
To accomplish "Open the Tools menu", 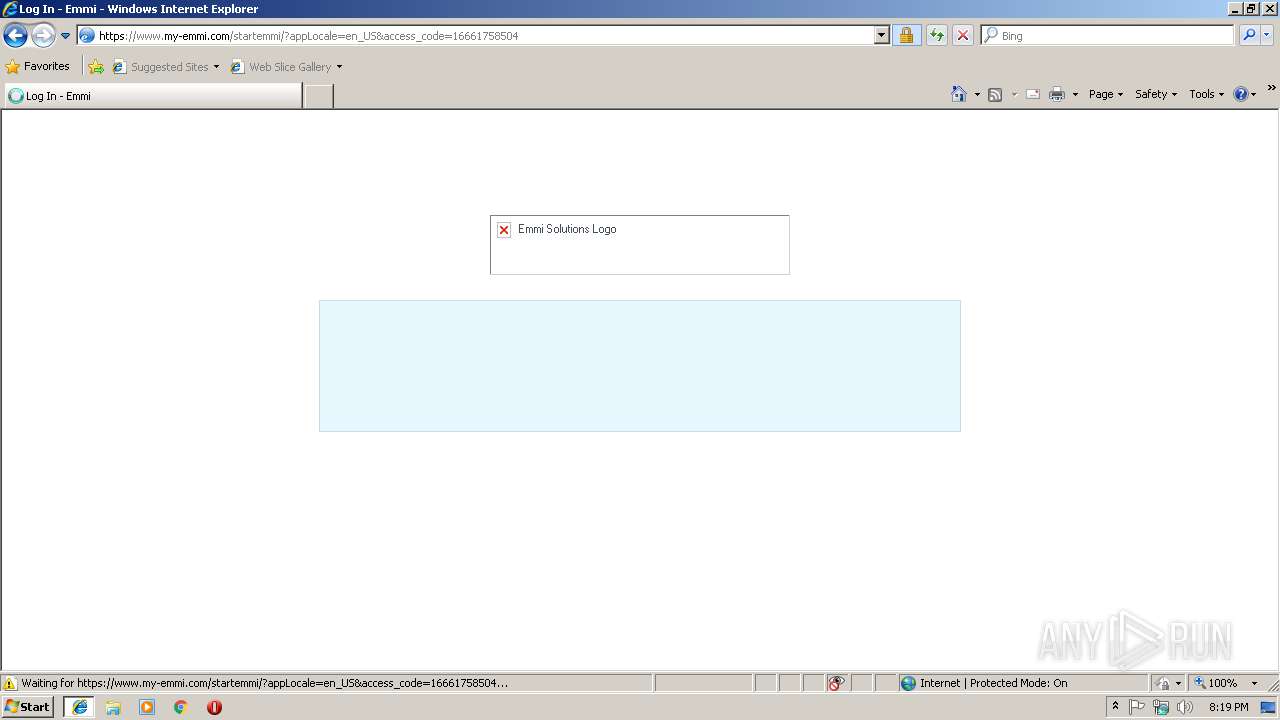I will [1206, 94].
